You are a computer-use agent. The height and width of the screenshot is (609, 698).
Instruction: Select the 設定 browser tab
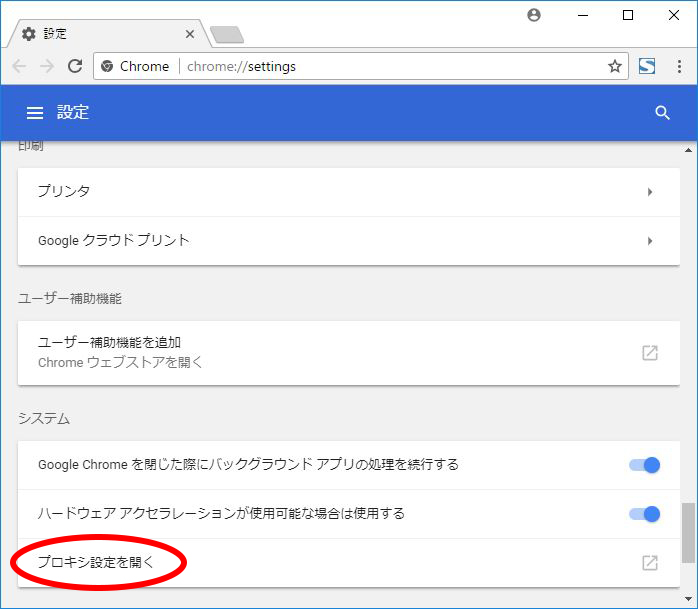tap(100, 33)
